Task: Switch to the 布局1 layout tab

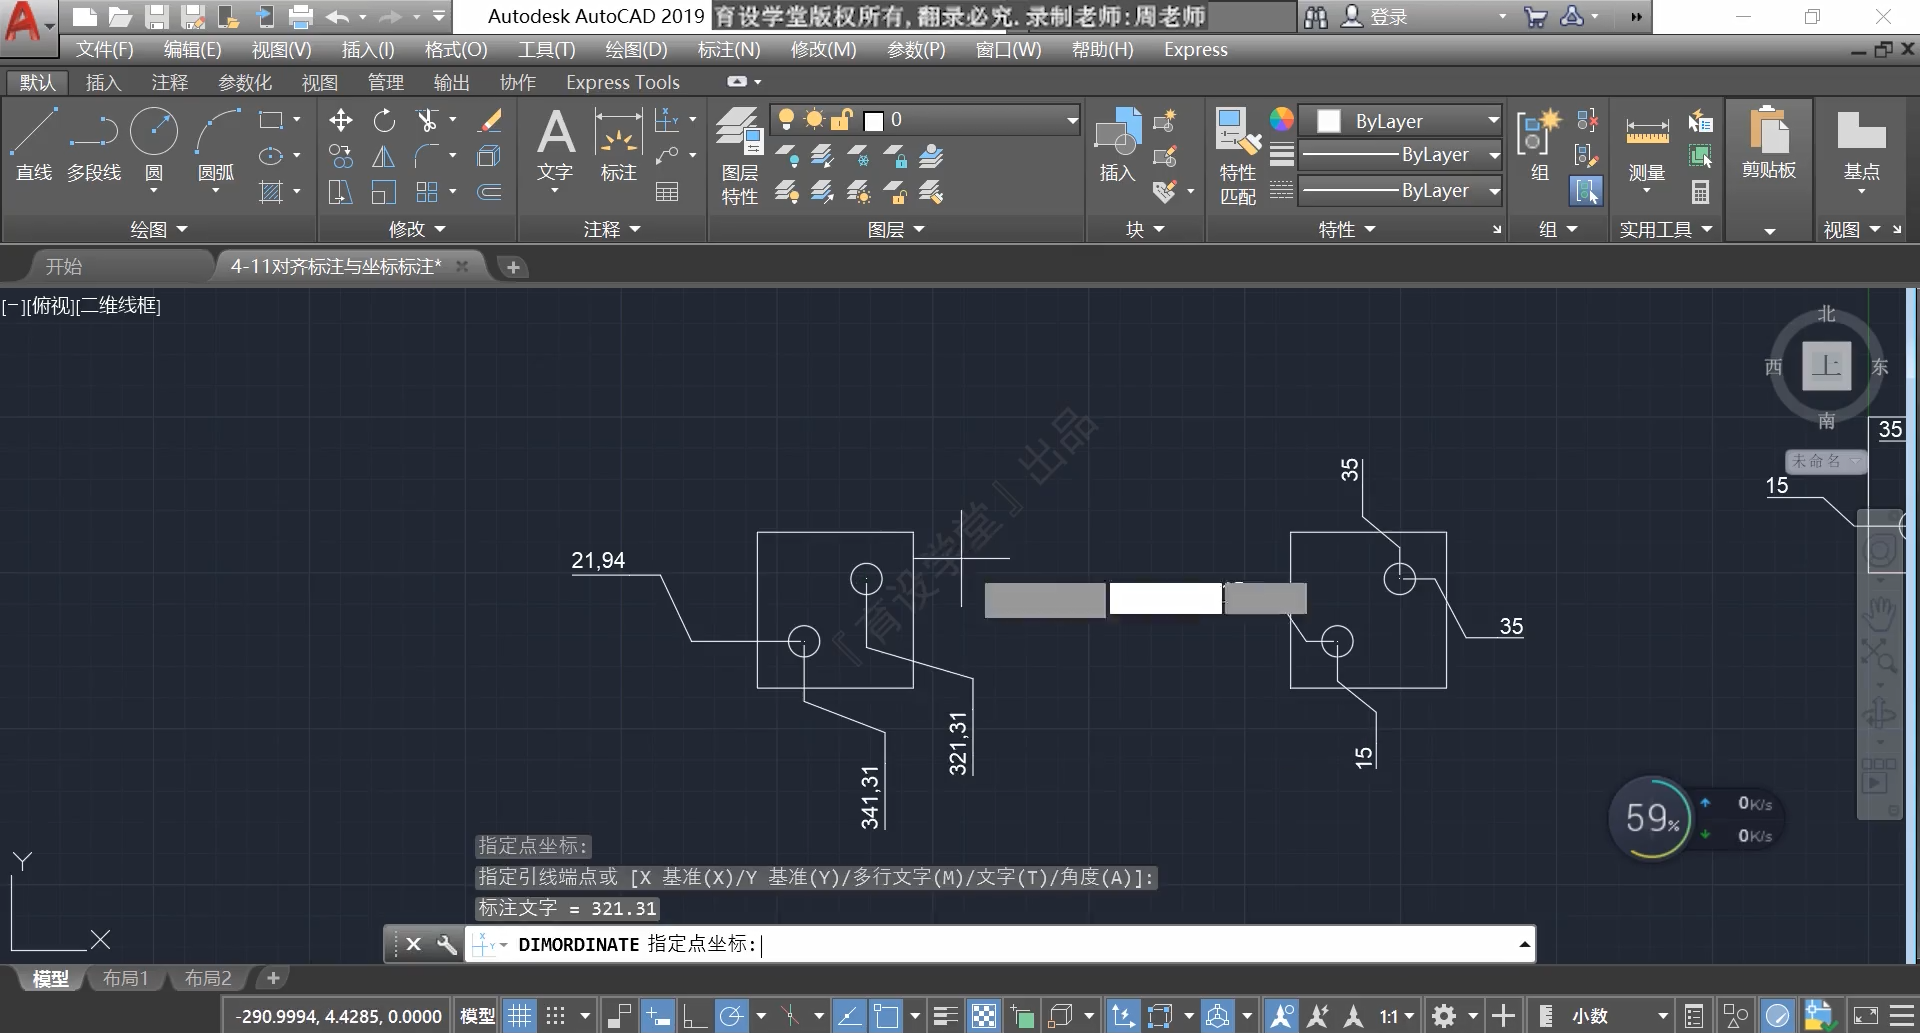Action: click(125, 978)
